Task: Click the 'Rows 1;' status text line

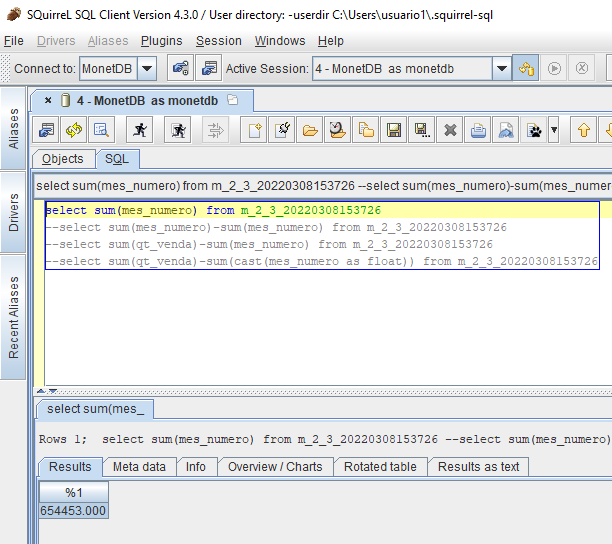Action: pos(324,439)
